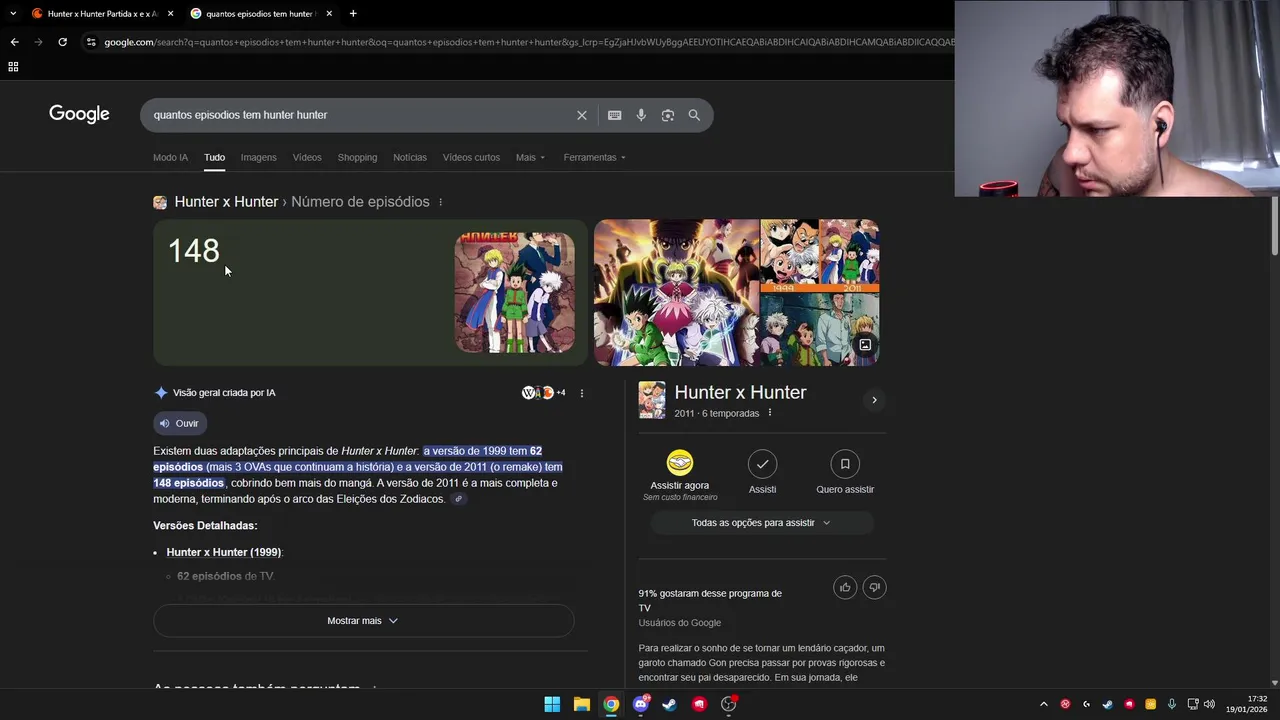1280x720 pixels.
Task: Open options dots next to 6 temporadas
Action: click(x=770, y=413)
